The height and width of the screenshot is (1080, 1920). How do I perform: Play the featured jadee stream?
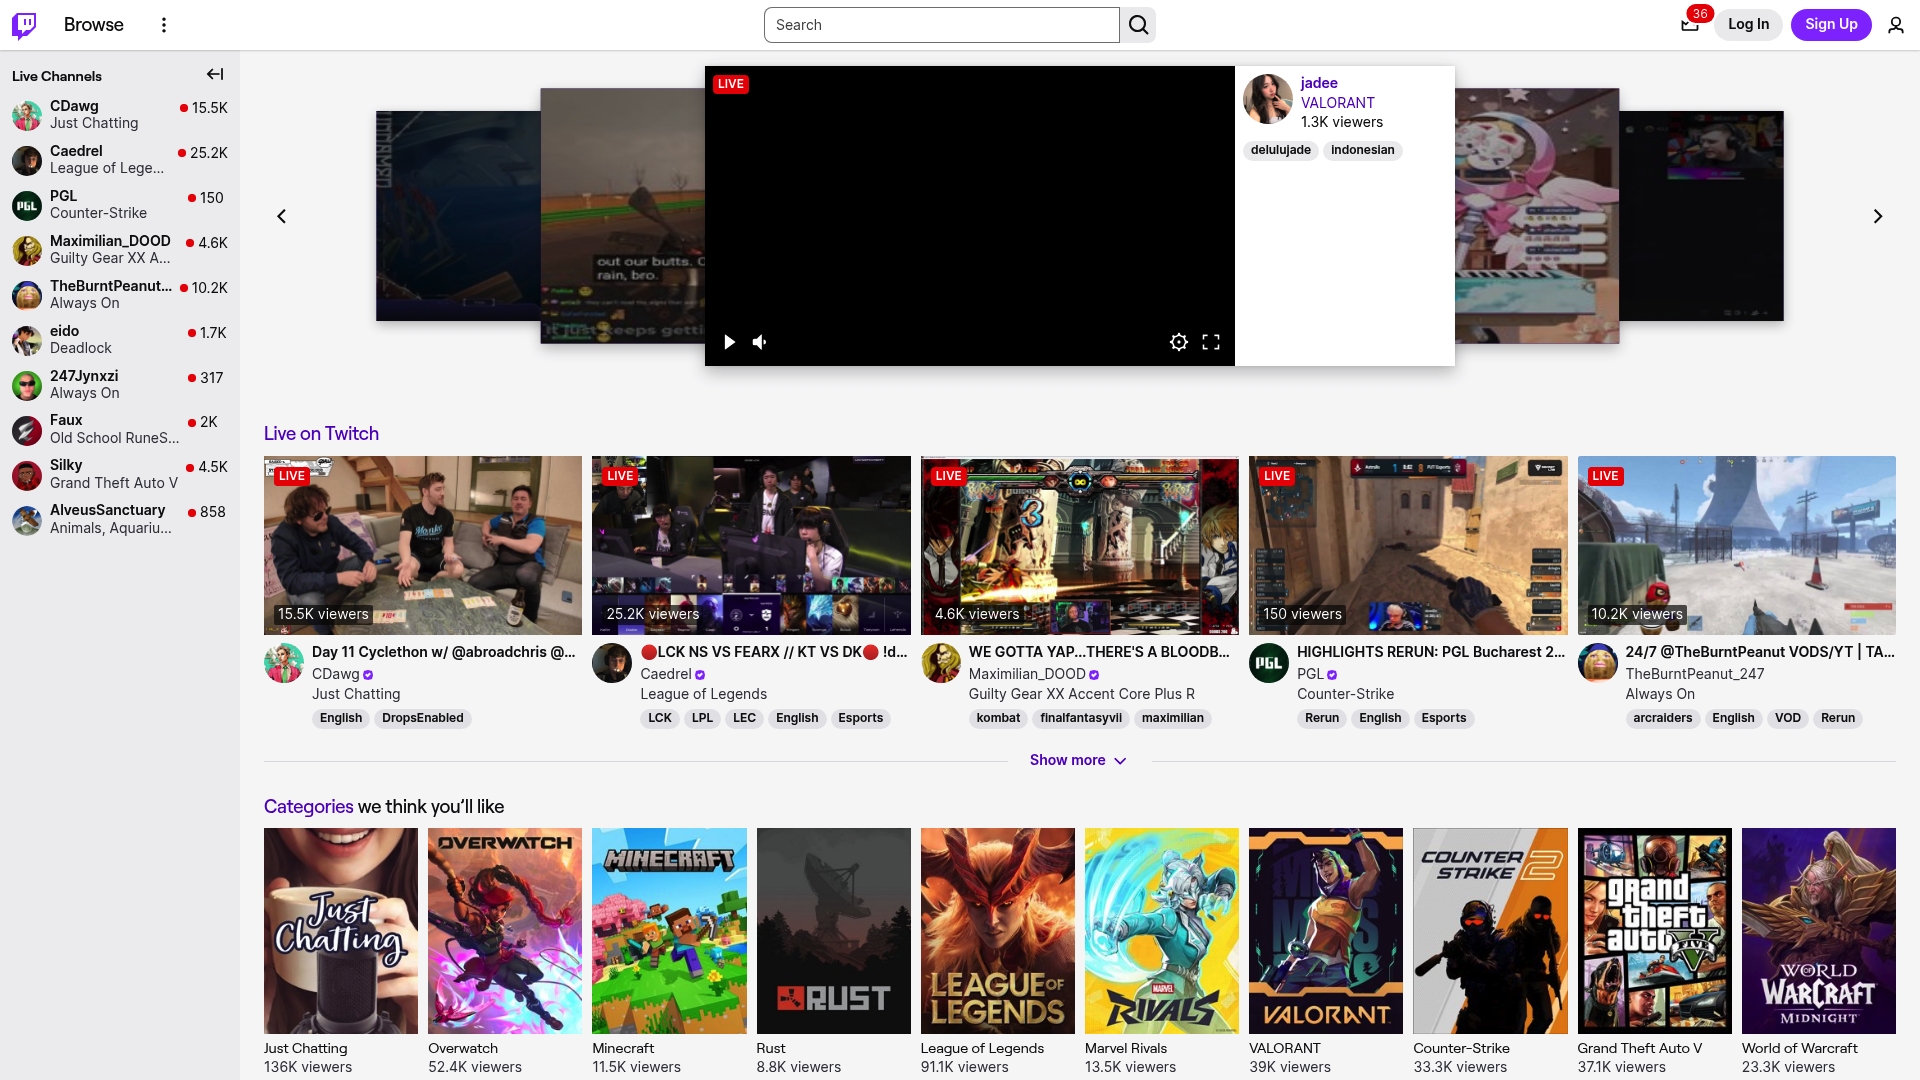[729, 342]
